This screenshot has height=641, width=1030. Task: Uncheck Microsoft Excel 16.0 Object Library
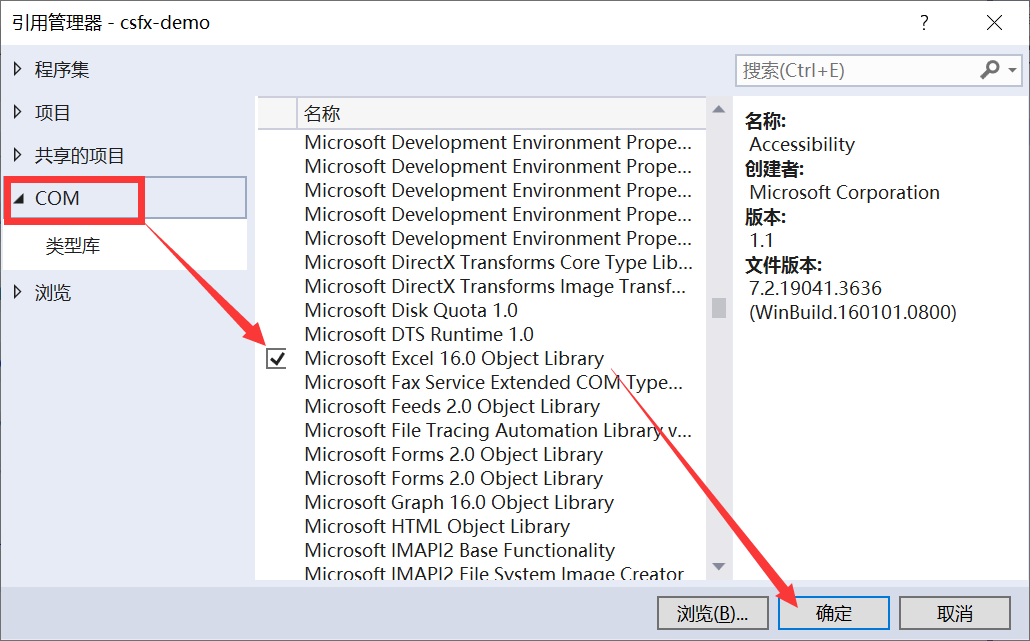[x=276, y=359]
